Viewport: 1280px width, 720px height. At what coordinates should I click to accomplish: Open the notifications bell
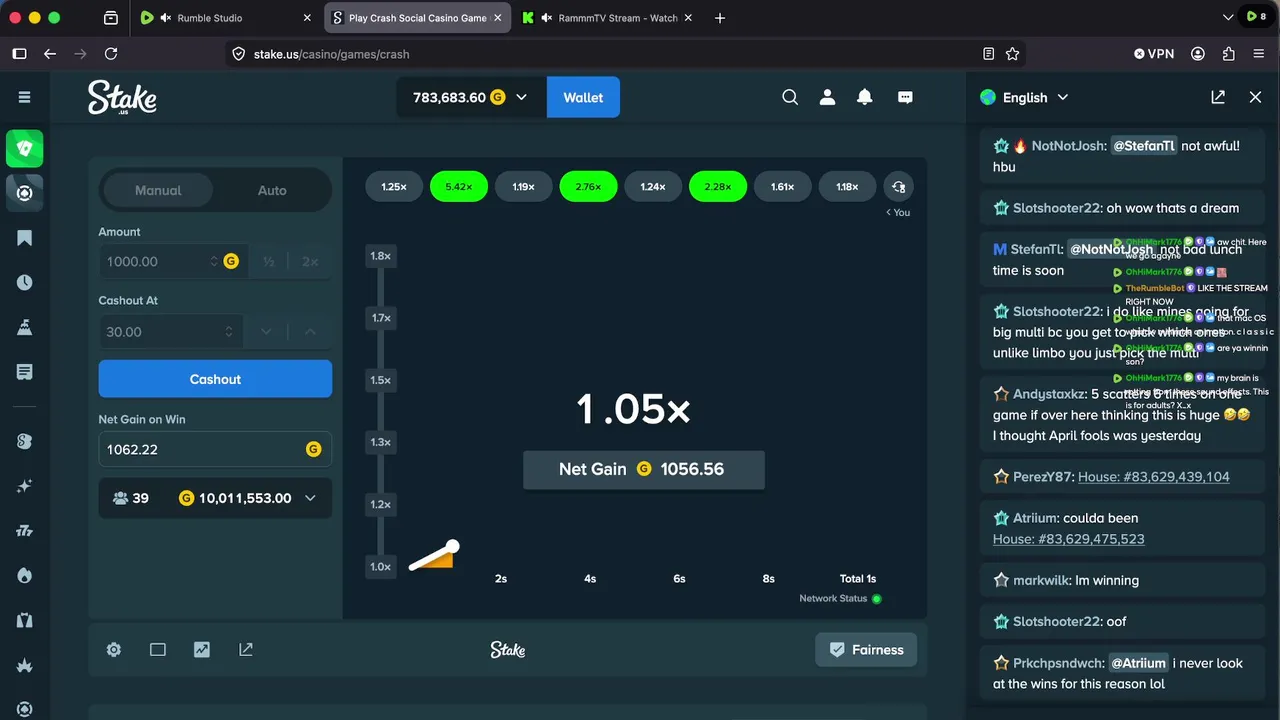tap(865, 97)
